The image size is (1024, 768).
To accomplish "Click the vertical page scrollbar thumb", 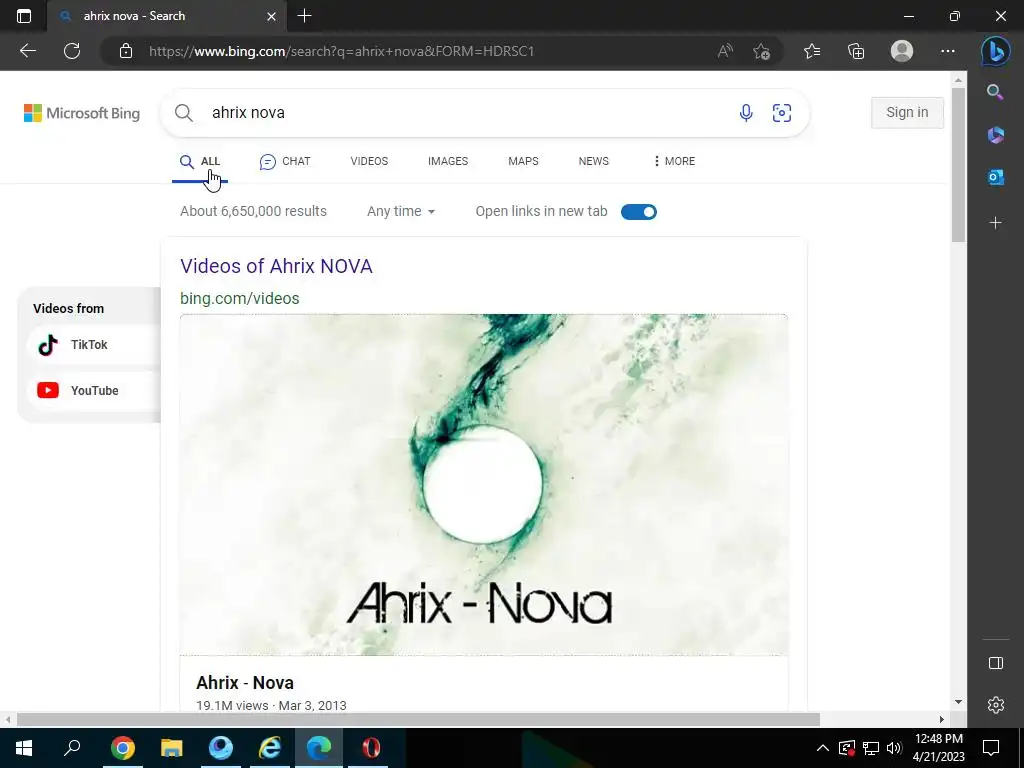I will pos(958,165).
